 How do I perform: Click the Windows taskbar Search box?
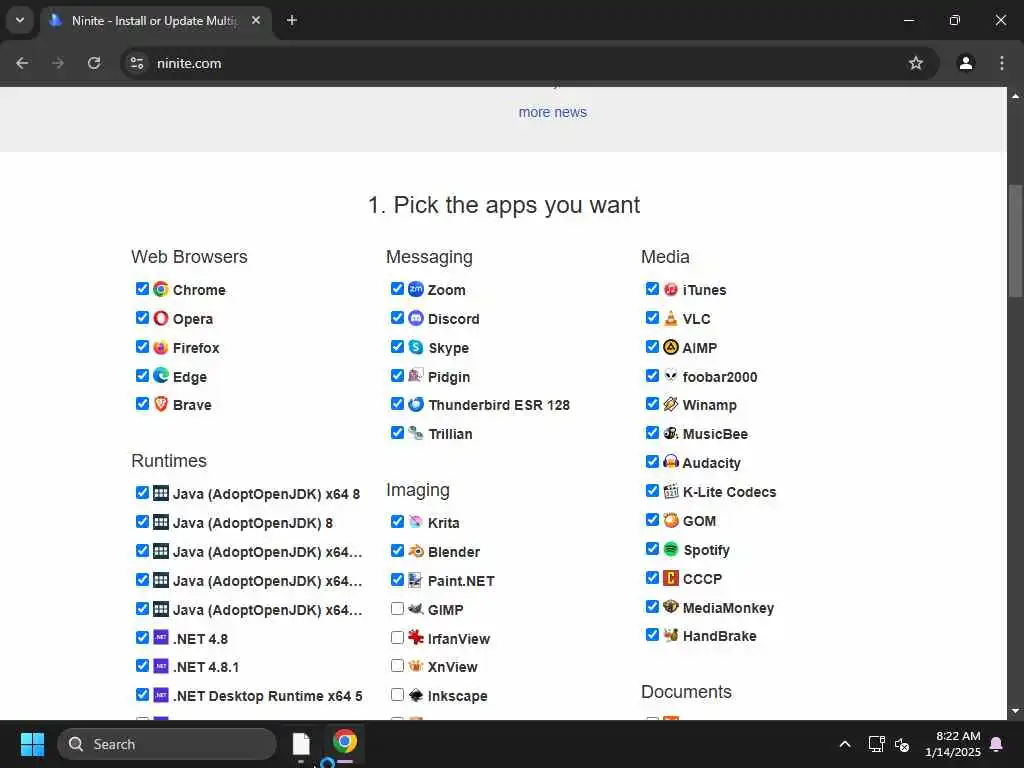pyautogui.click(x=167, y=744)
